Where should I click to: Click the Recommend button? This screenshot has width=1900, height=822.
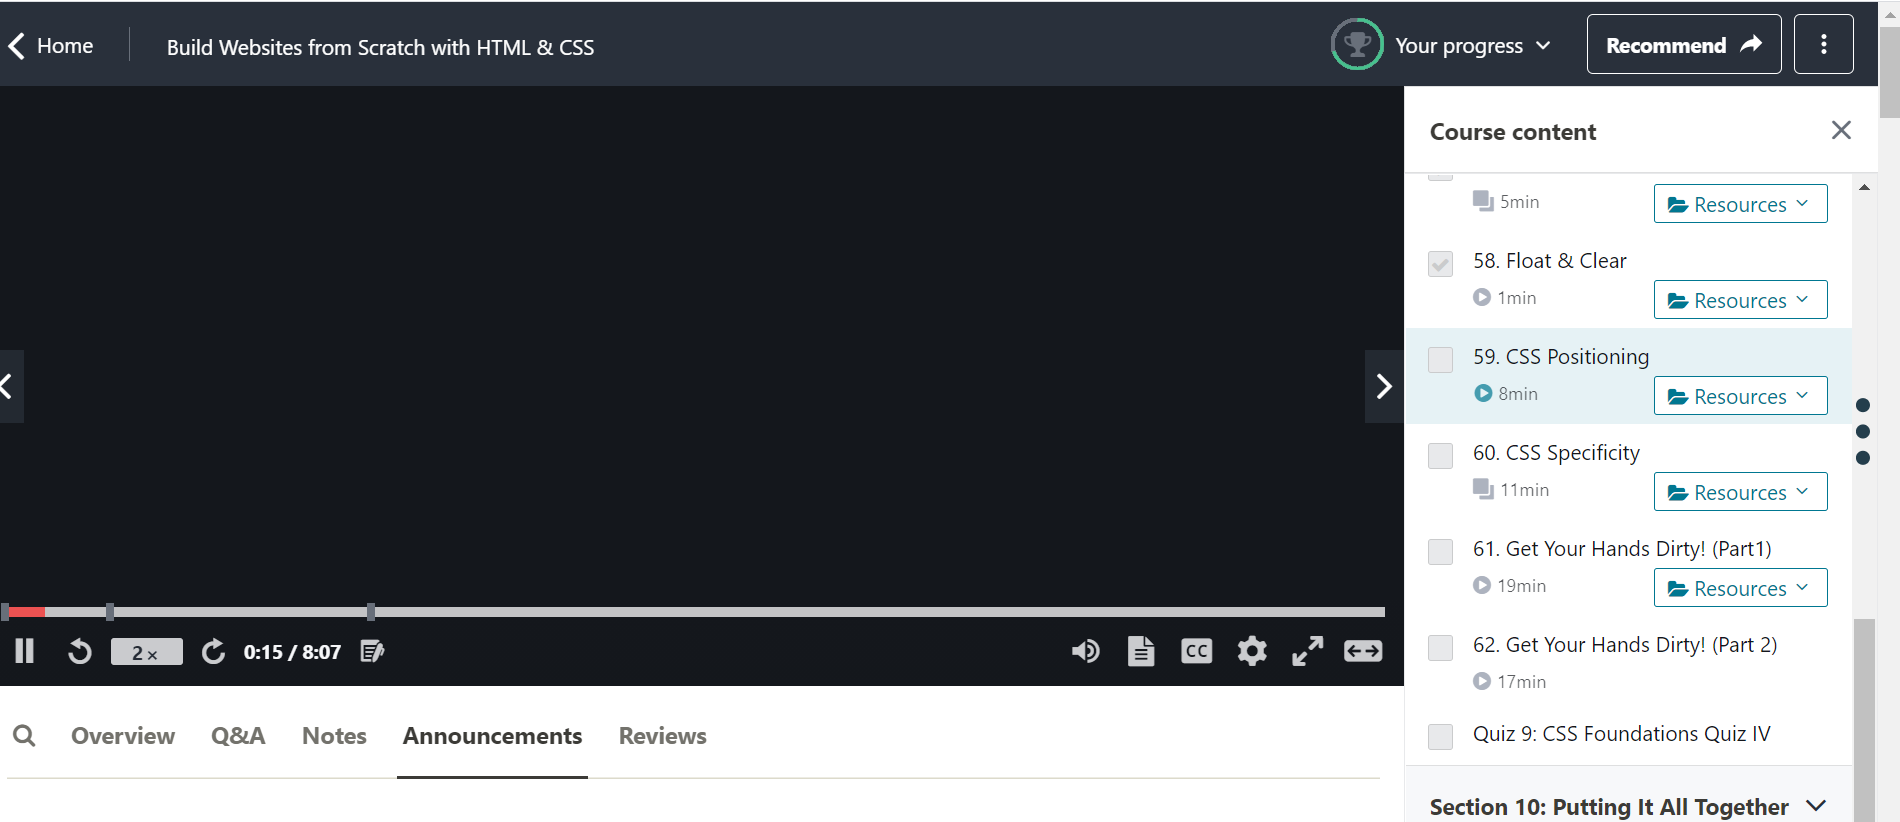tap(1683, 45)
